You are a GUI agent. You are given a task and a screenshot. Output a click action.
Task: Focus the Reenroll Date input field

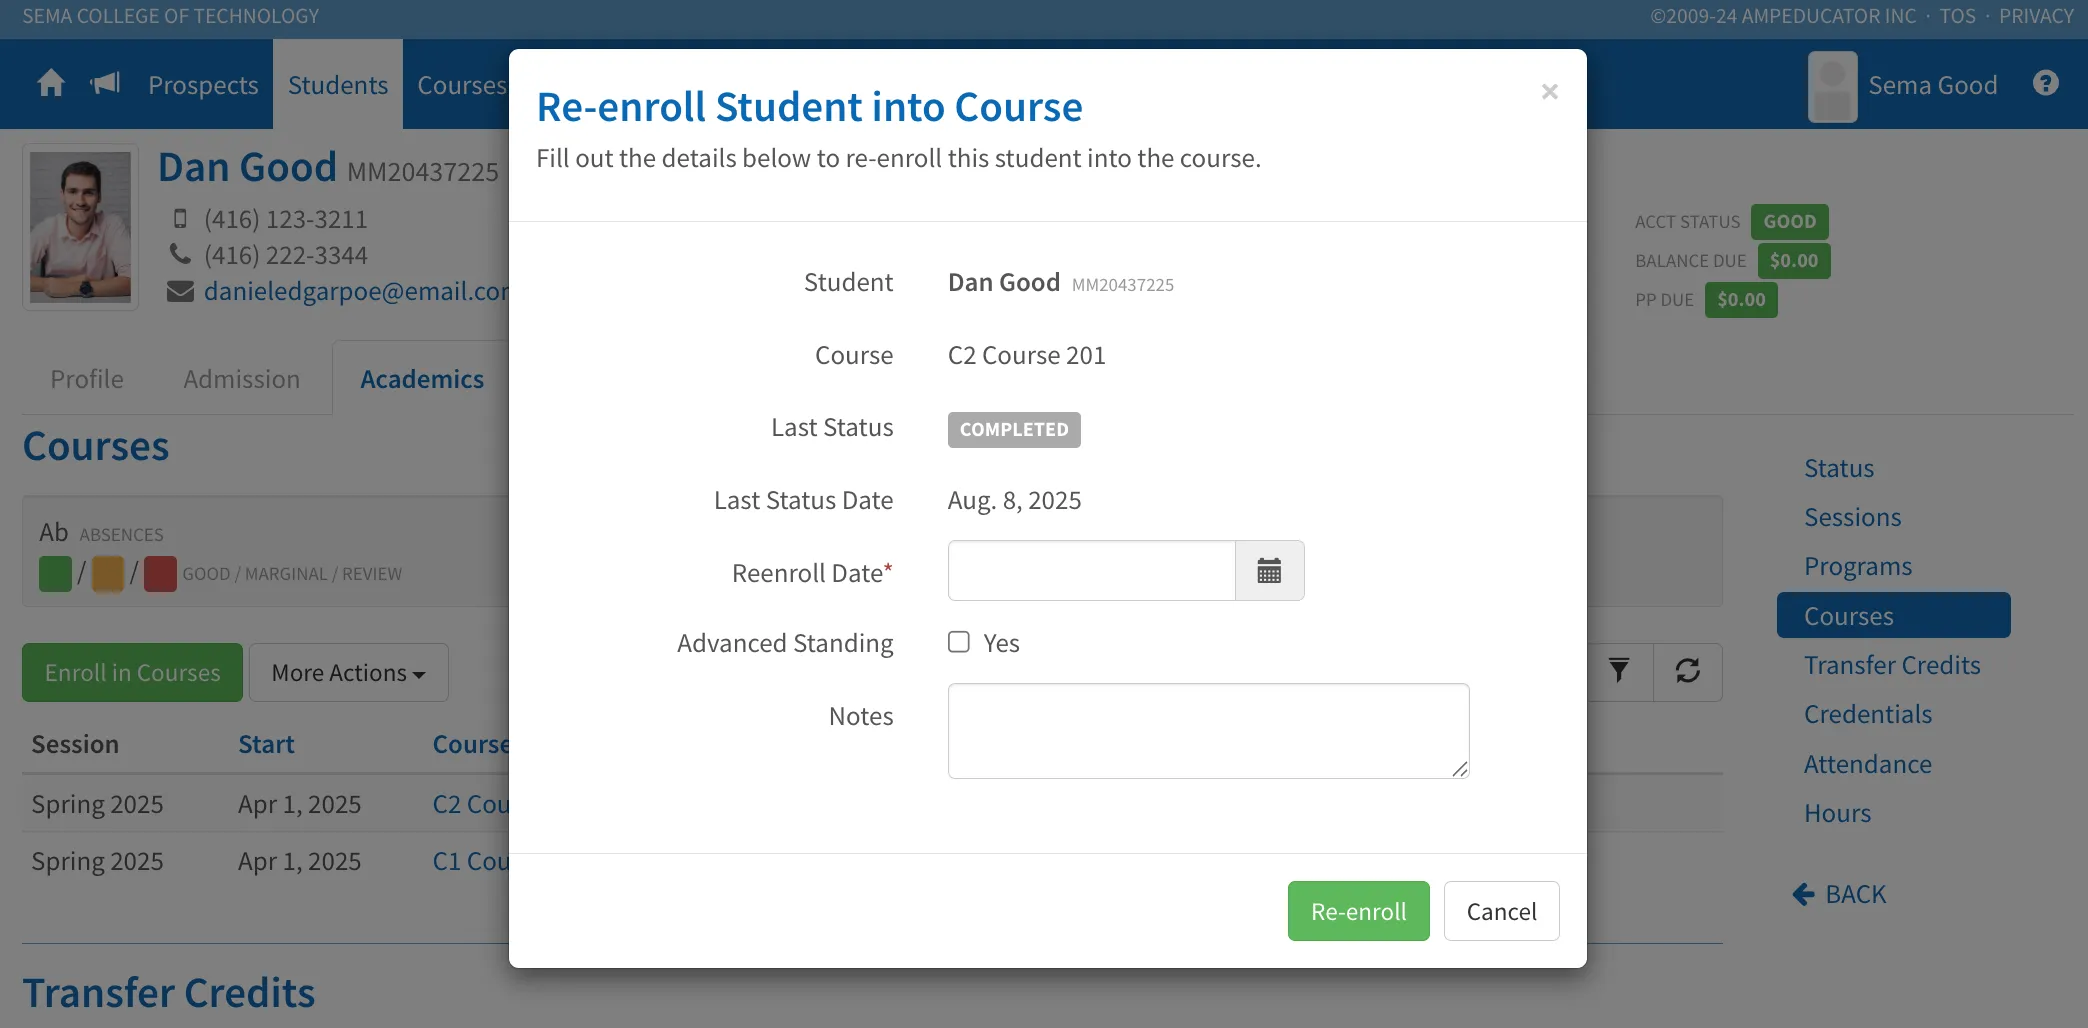[x=1092, y=571]
